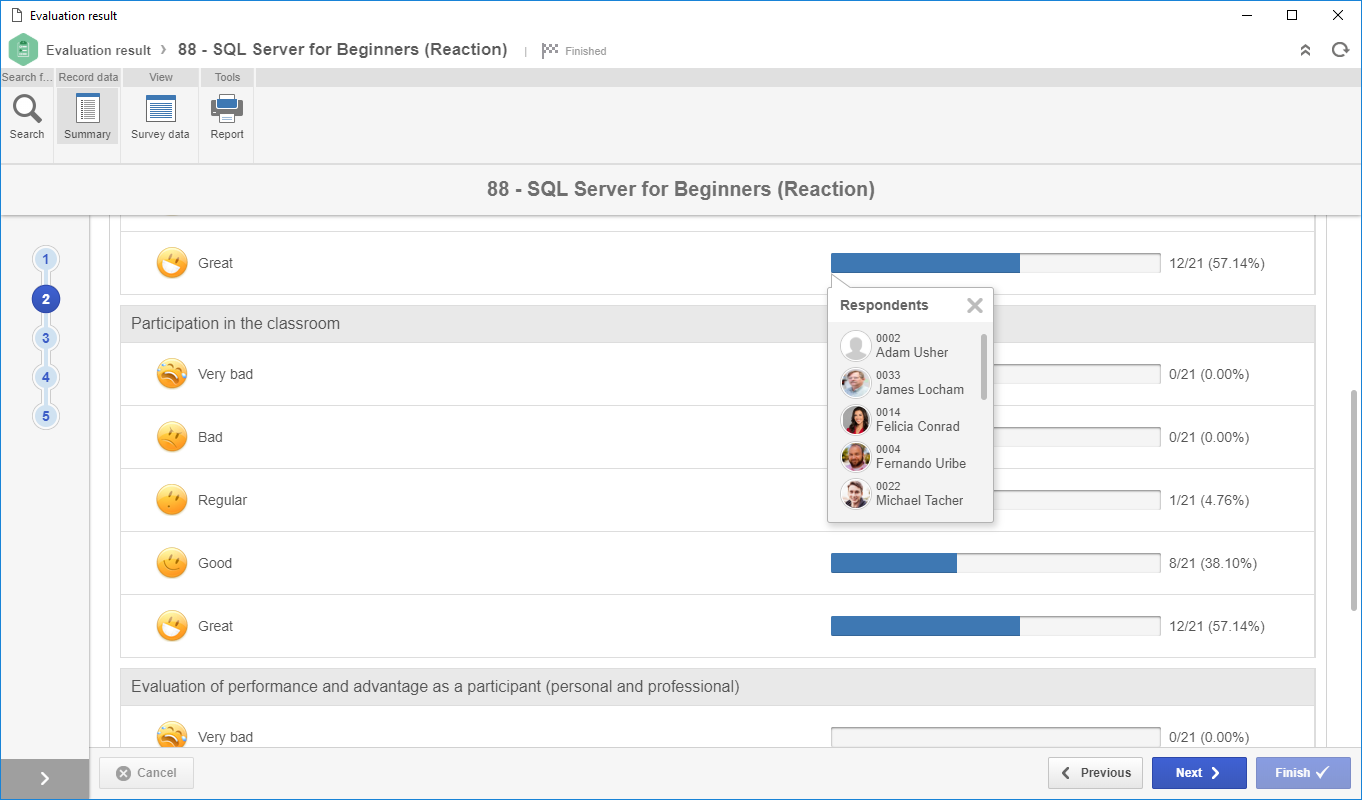Go back with the Previous button
Image resolution: width=1362 pixels, height=800 pixels.
click(1095, 773)
